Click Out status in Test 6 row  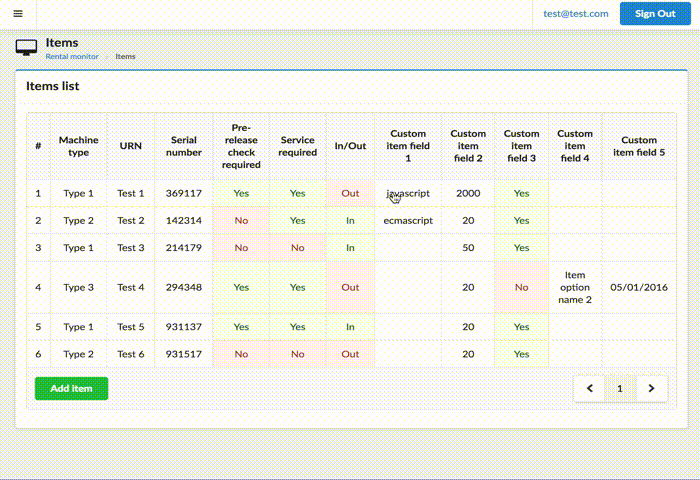[x=350, y=354]
